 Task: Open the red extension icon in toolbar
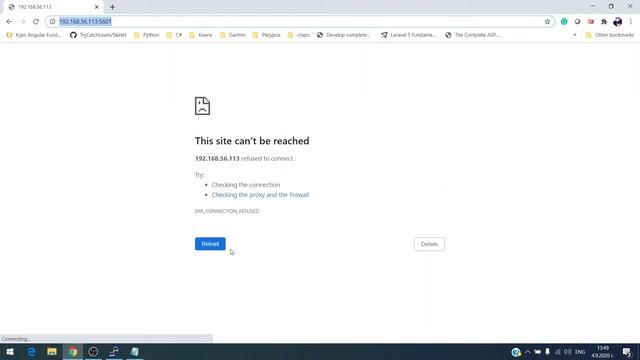click(591, 22)
